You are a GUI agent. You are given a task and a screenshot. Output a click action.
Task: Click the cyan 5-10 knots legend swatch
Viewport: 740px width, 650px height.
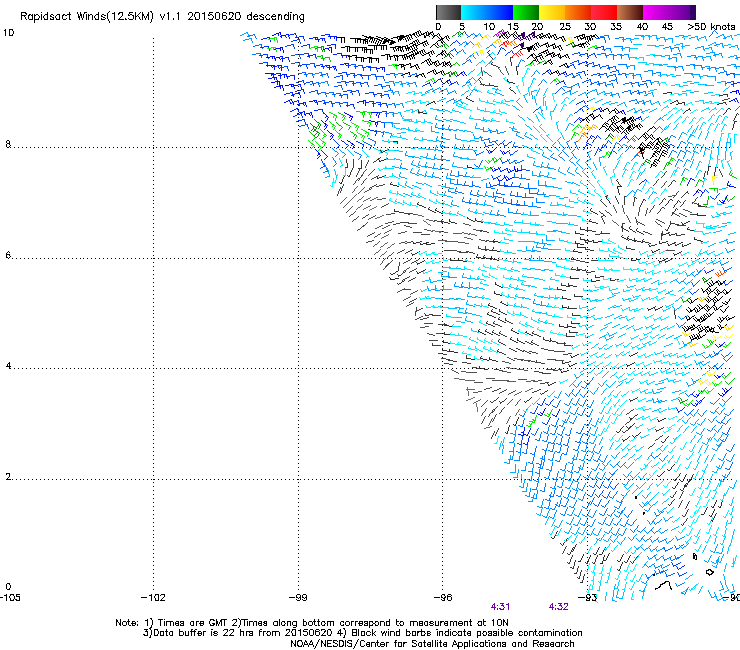pos(474,12)
